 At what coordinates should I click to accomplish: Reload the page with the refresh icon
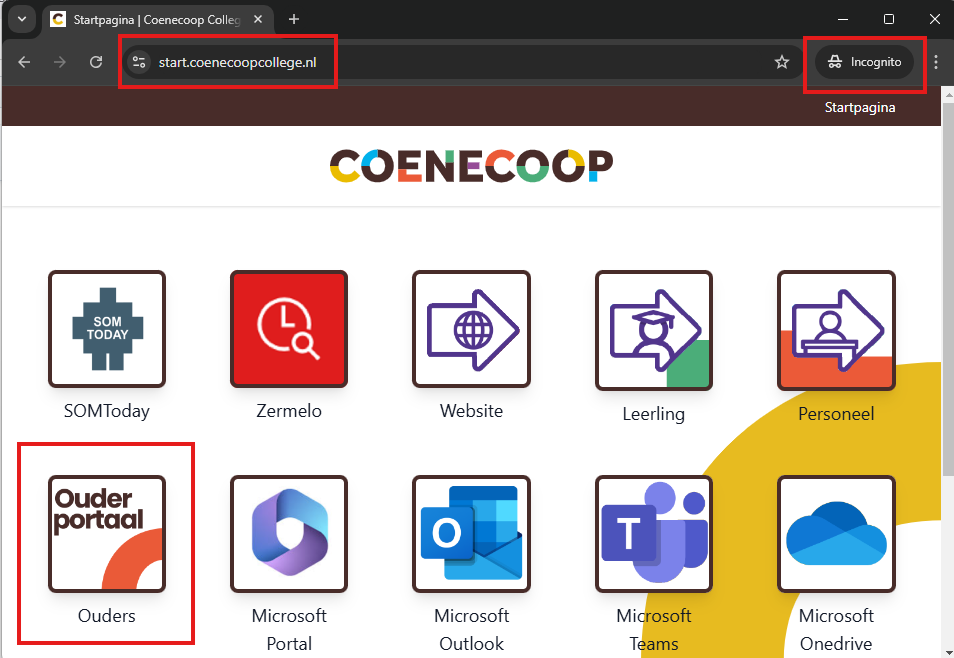[x=96, y=62]
